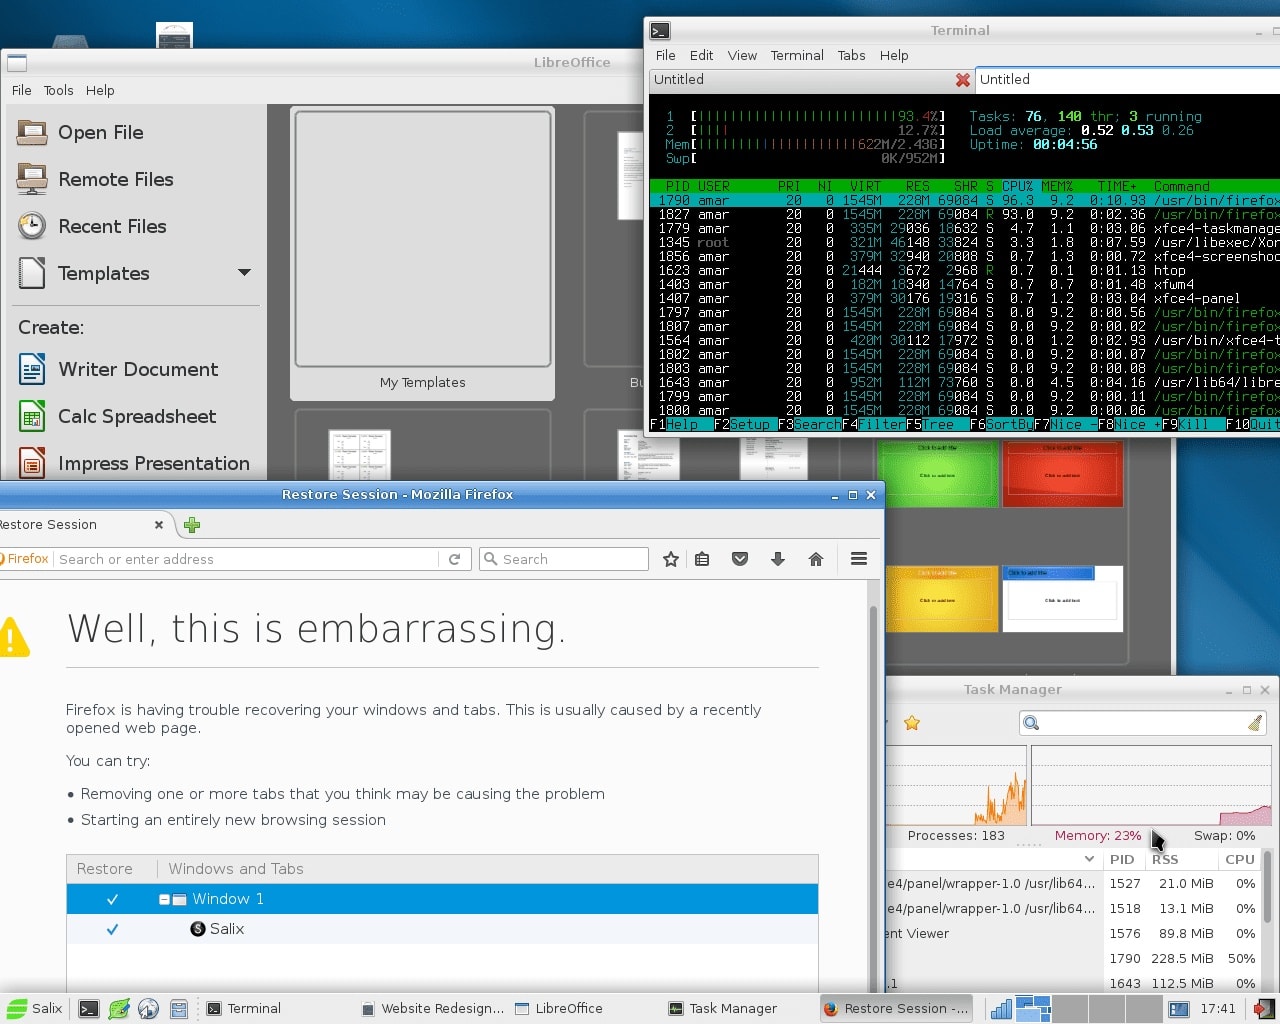This screenshot has height=1024, width=1280.
Task: Click the magnifier icon in Task Manager filter
Action: click(1032, 723)
